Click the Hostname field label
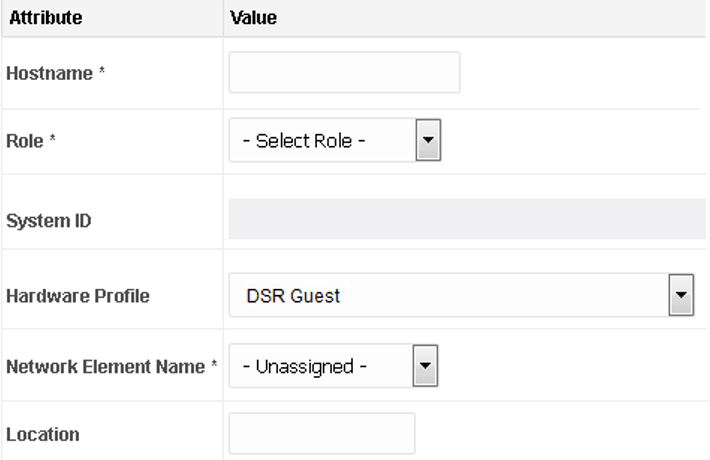Image resolution: width=710 pixels, height=460 pixels. click(55, 74)
